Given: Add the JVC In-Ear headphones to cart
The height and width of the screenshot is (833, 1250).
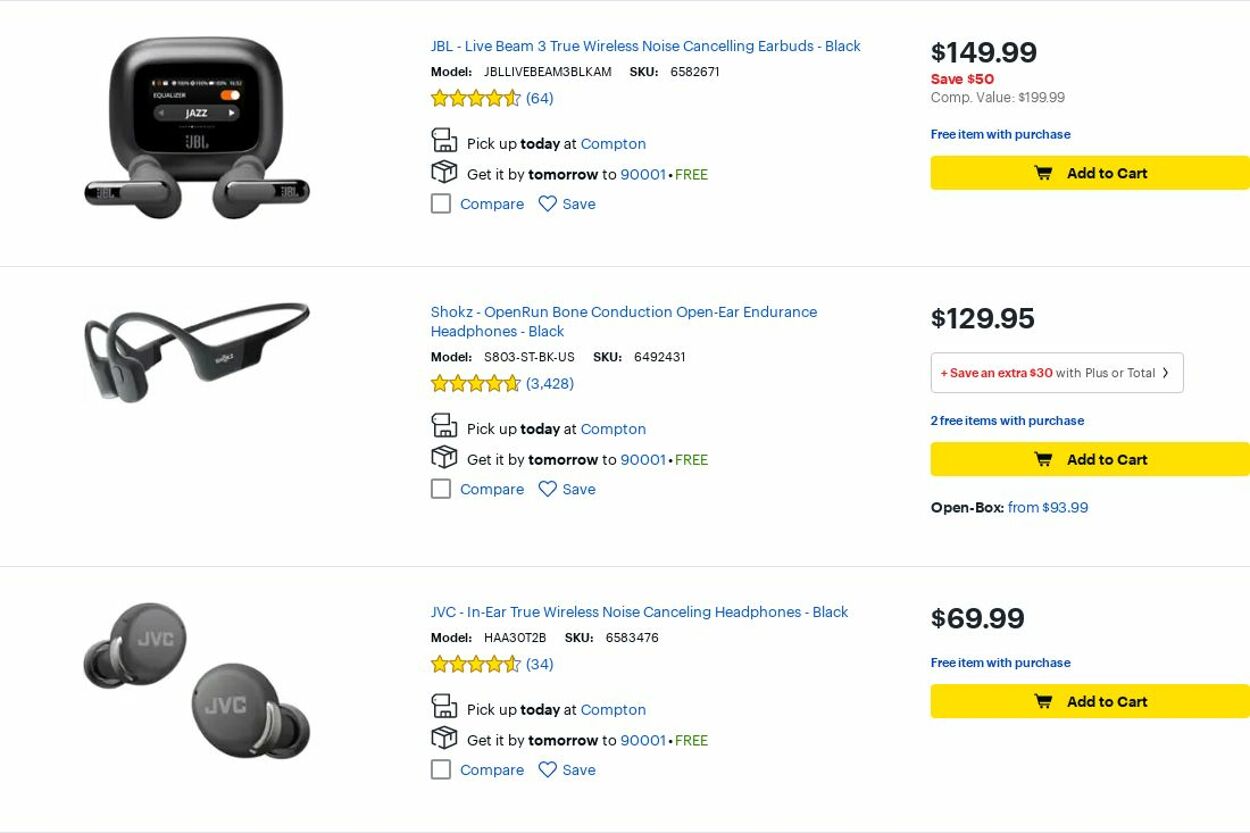Looking at the screenshot, I should [x=1090, y=701].
